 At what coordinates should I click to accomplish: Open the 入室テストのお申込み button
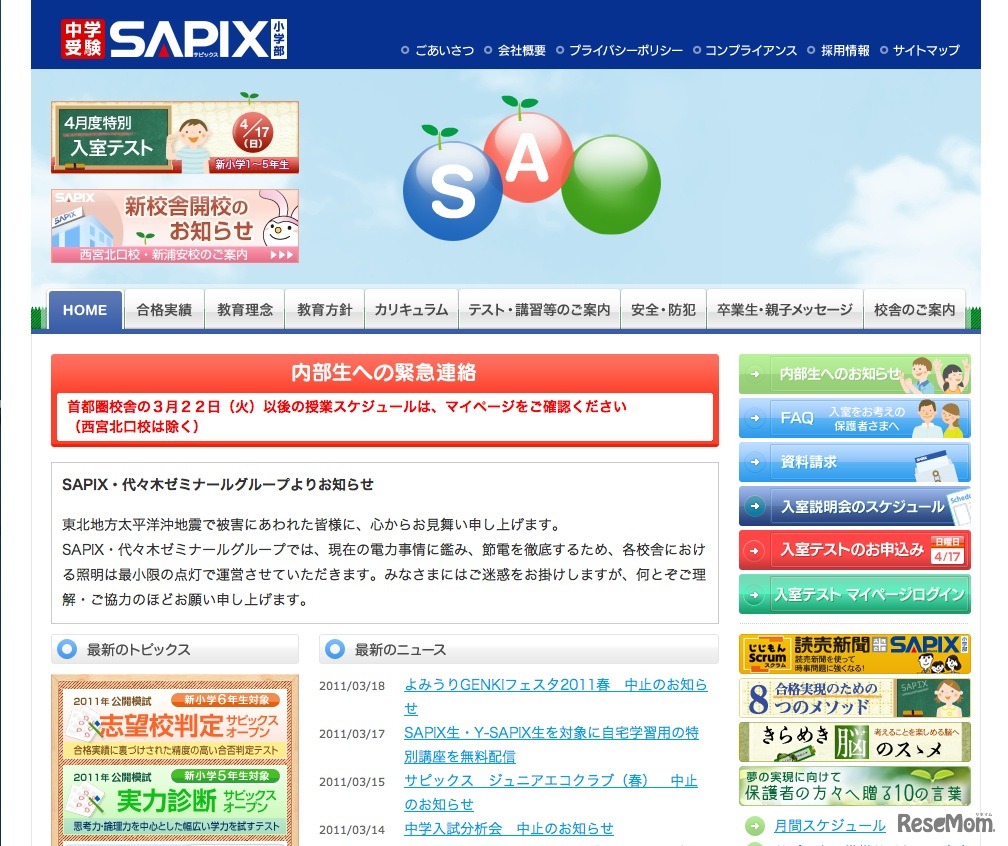coord(854,550)
